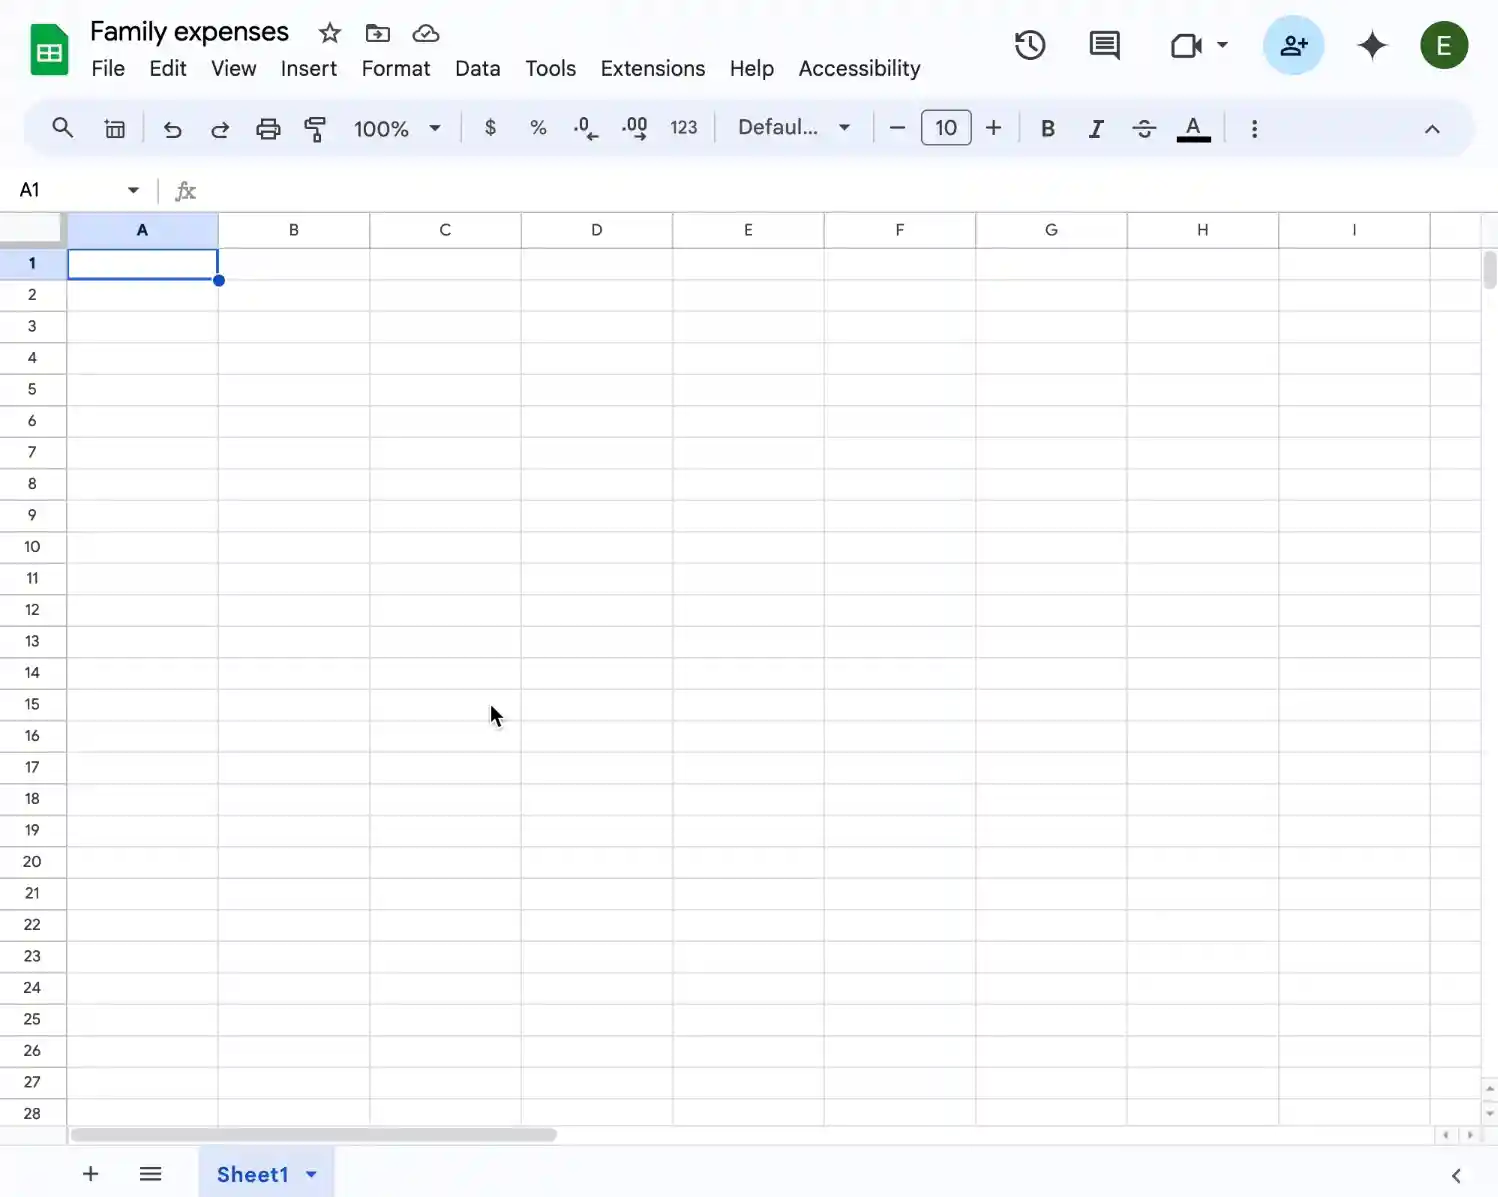The image size is (1498, 1197).
Task: Star the Family expenses spreadsheet
Action: (329, 33)
